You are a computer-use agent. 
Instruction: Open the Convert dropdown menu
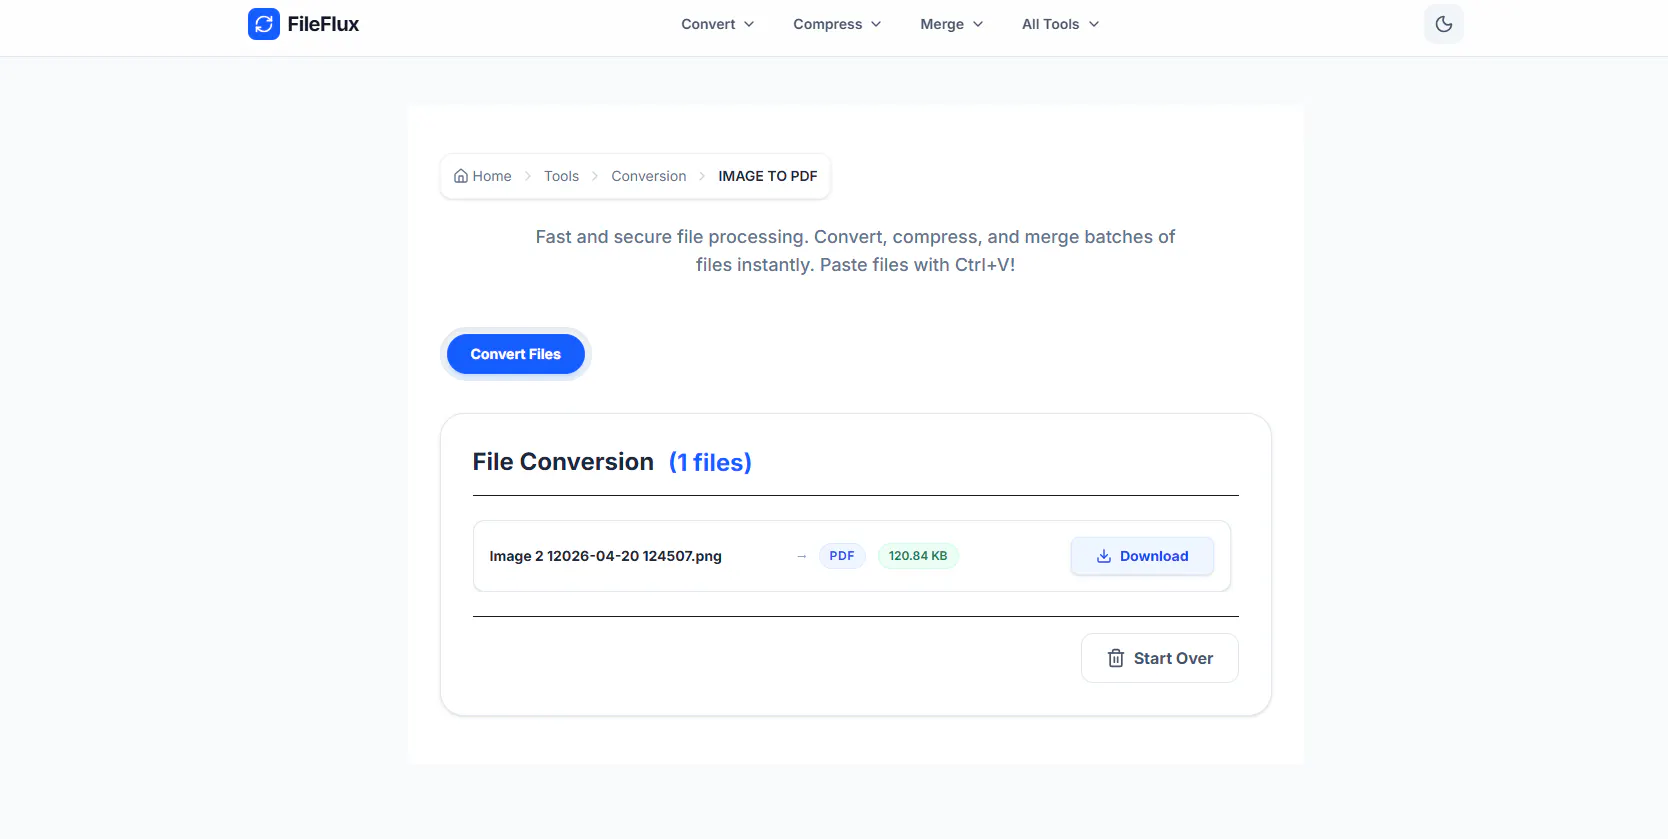pyautogui.click(x=718, y=24)
